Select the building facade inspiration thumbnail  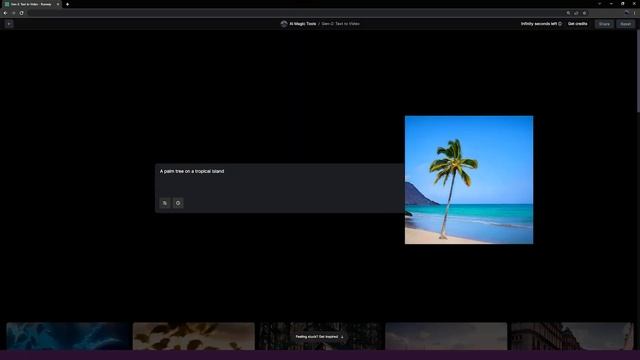coord(572,336)
